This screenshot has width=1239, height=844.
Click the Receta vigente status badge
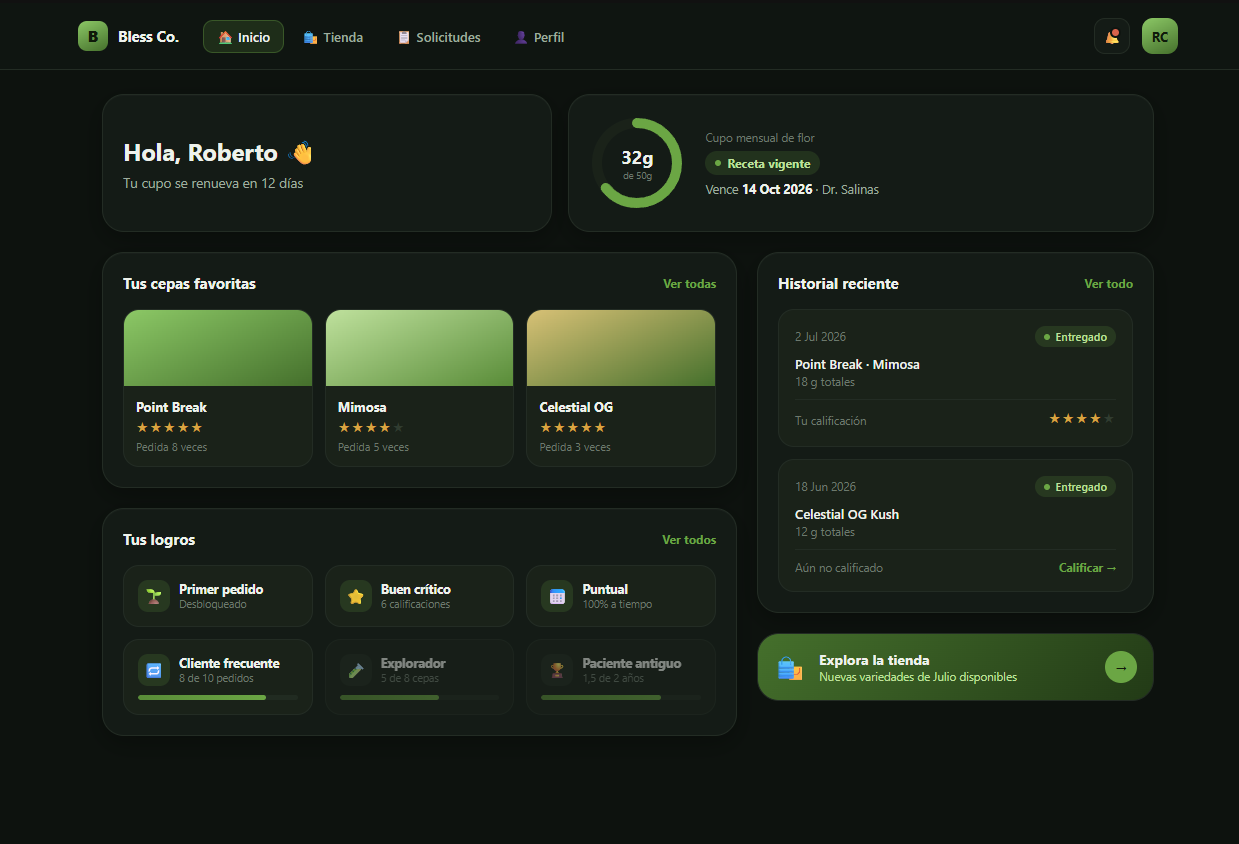tap(762, 163)
